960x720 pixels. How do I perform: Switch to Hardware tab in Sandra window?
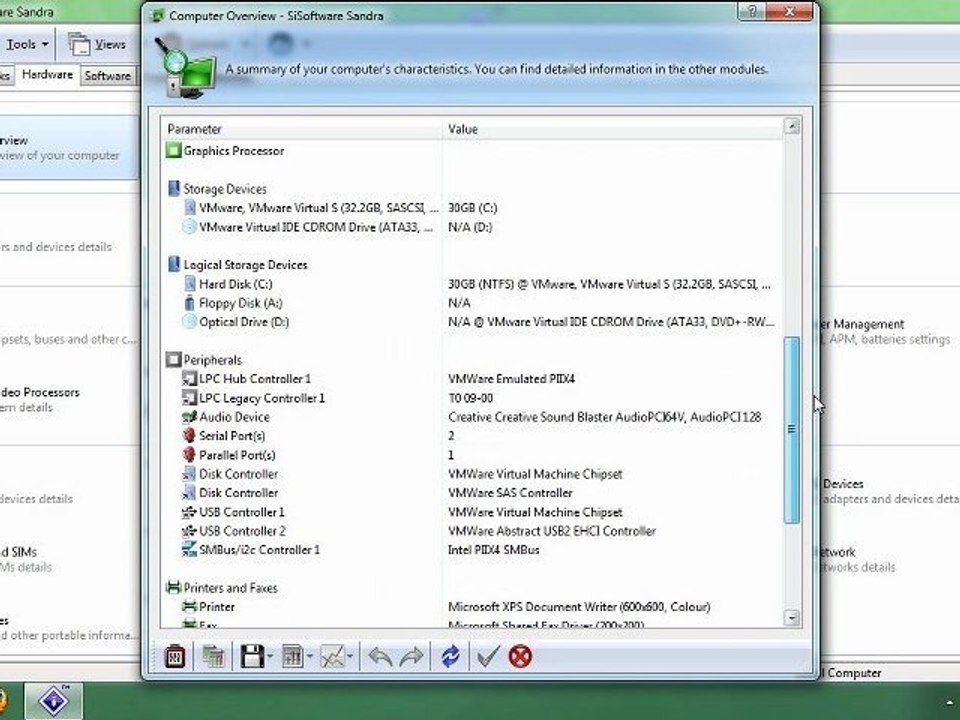point(47,75)
